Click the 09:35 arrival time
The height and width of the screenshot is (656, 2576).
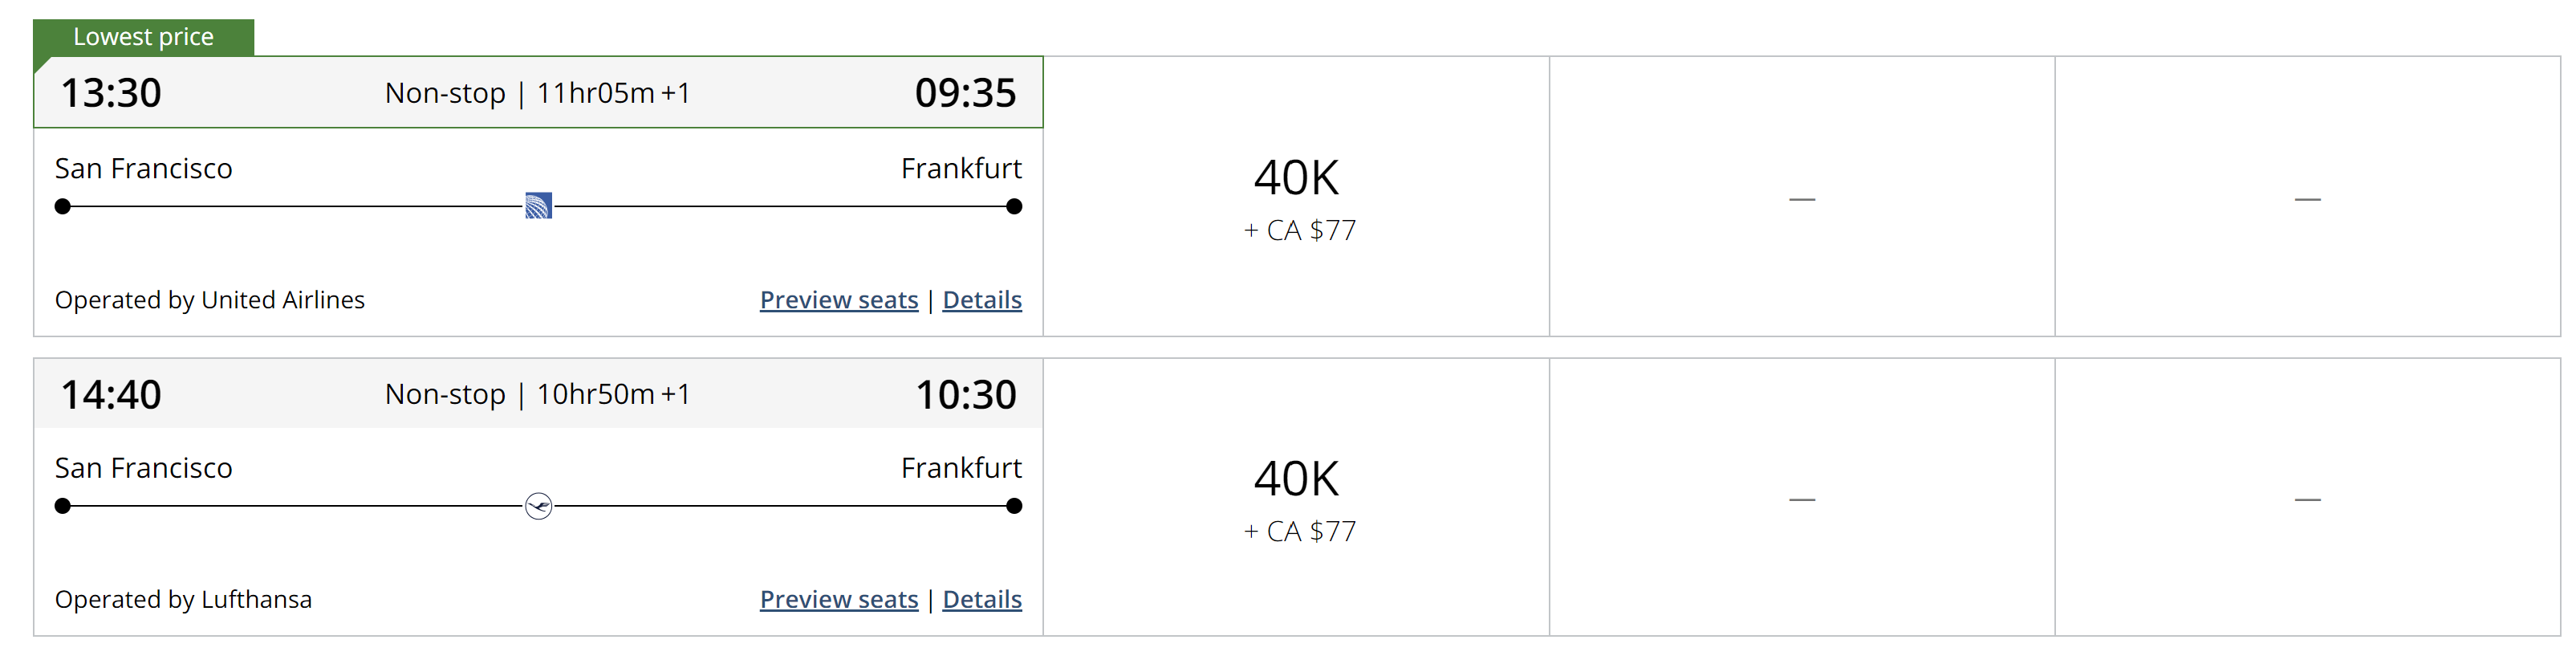click(964, 93)
